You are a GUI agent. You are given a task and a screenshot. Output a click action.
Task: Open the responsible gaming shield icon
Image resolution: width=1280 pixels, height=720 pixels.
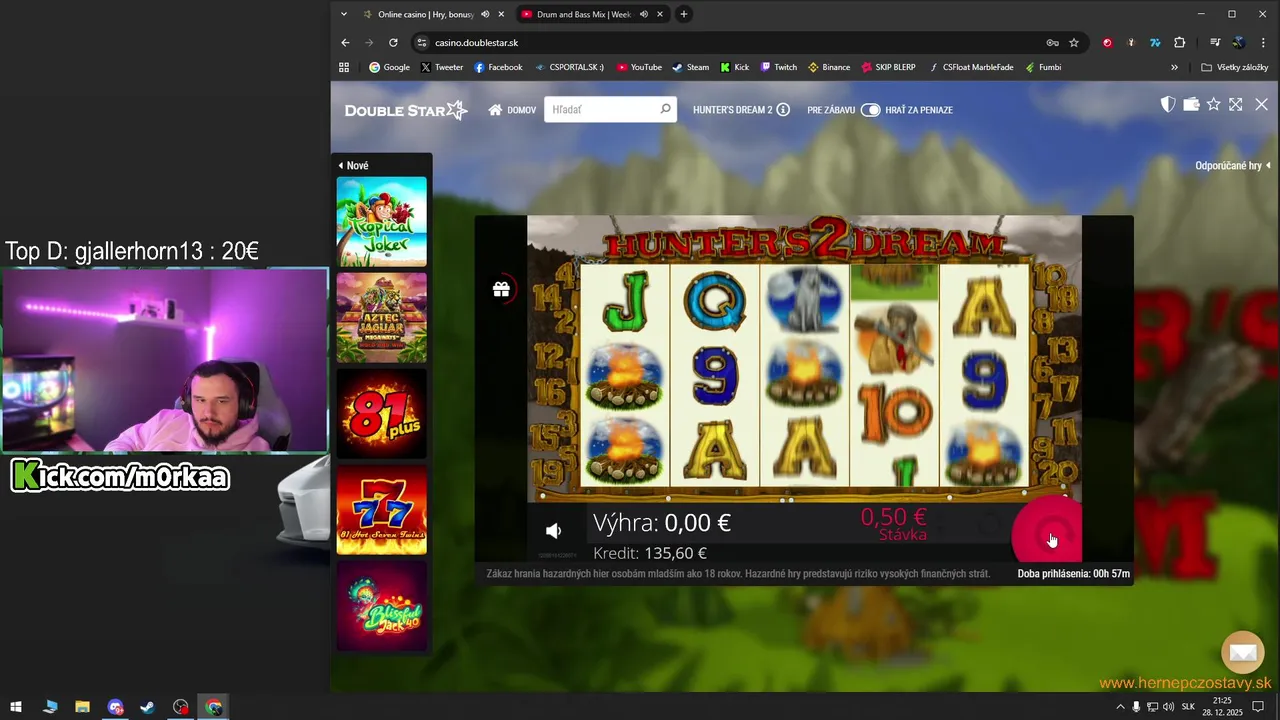pyautogui.click(x=1167, y=104)
